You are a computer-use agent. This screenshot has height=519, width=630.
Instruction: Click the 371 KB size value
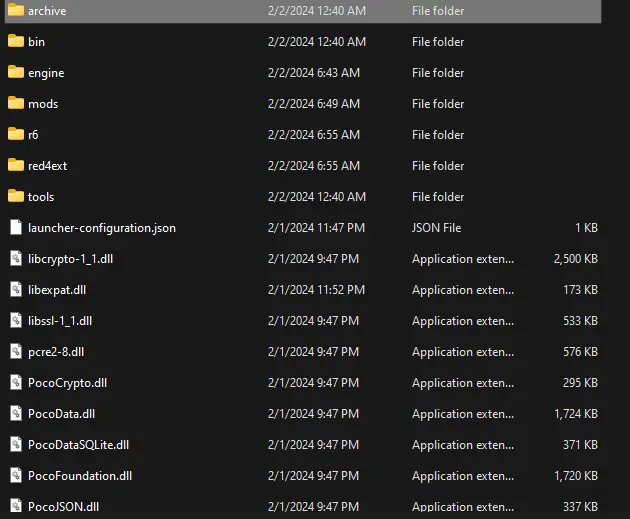(x=580, y=445)
